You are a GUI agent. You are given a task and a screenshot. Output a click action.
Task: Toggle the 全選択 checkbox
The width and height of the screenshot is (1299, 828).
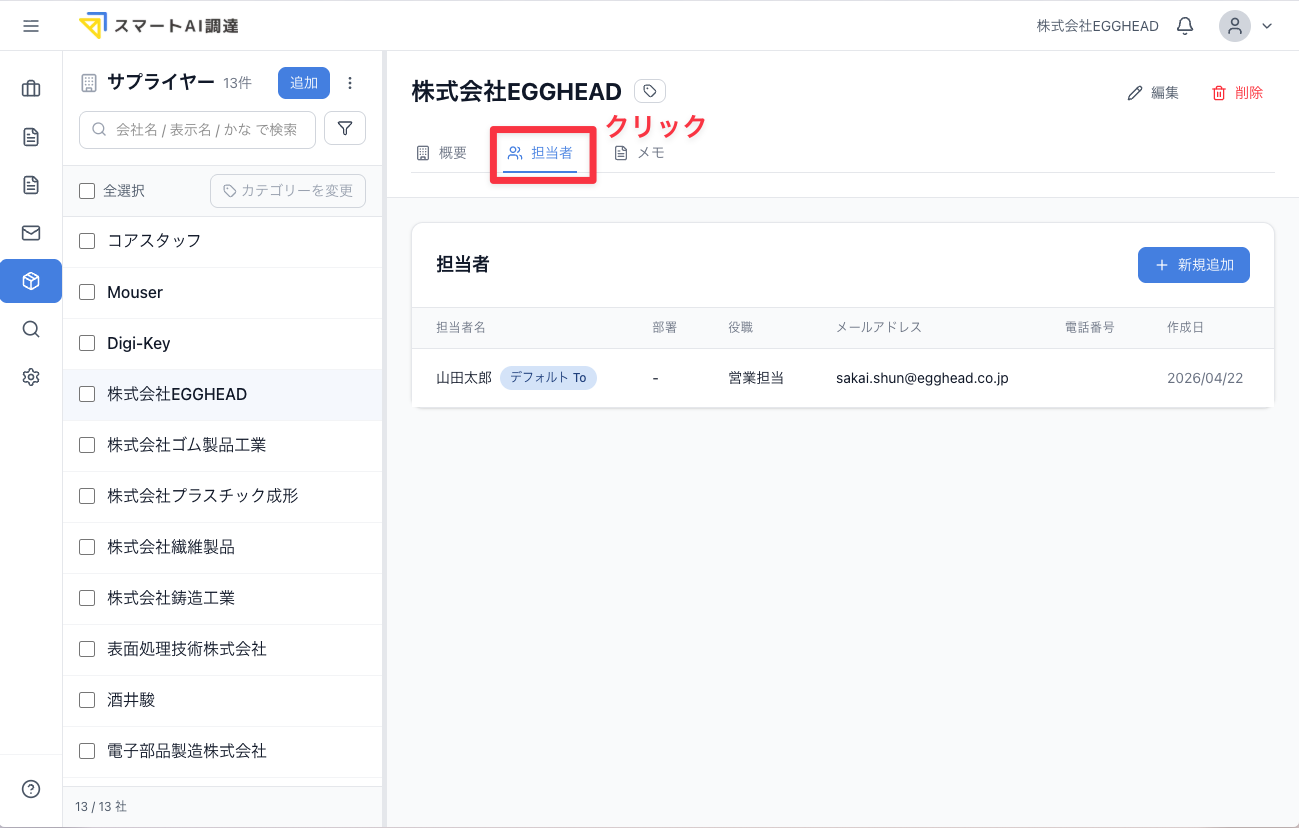[x=87, y=190]
